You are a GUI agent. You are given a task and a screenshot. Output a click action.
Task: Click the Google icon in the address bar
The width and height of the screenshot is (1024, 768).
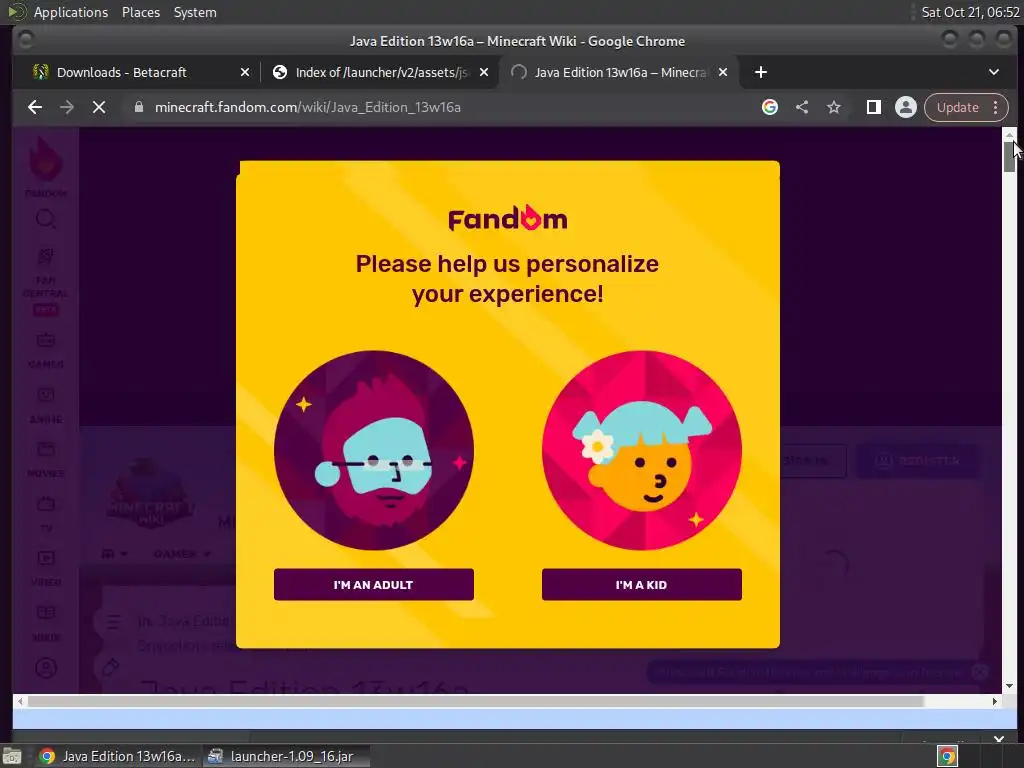(770, 107)
